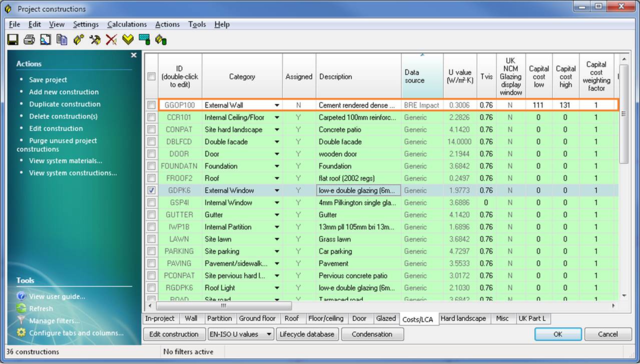Click the Duplicate construction link

[64, 104]
